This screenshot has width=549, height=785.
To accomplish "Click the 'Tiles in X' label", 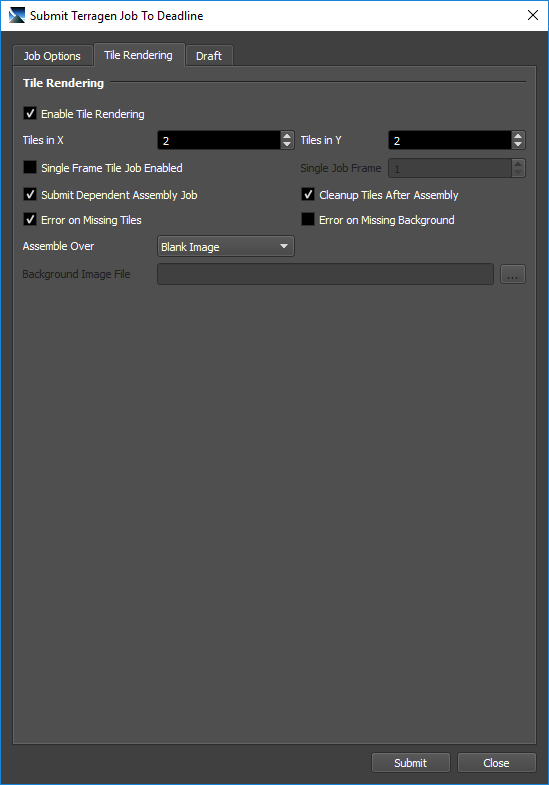I will coord(43,140).
